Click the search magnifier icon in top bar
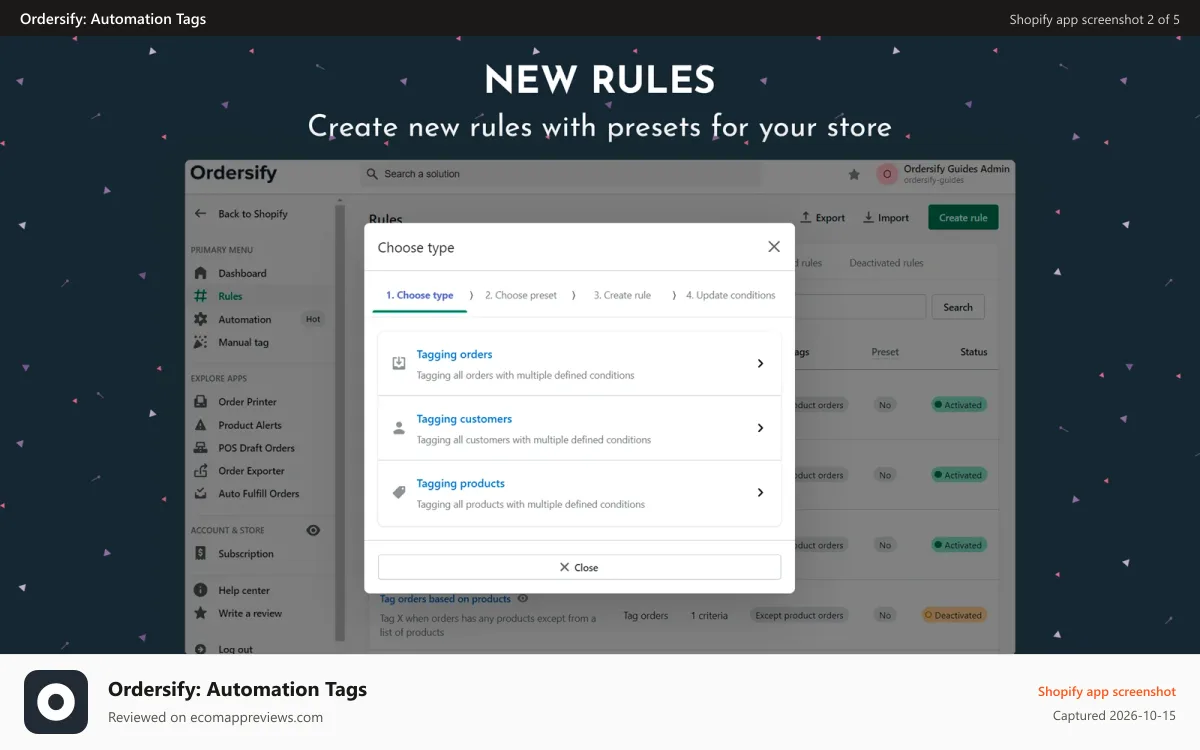Image resolution: width=1200 pixels, height=750 pixels. (x=373, y=174)
